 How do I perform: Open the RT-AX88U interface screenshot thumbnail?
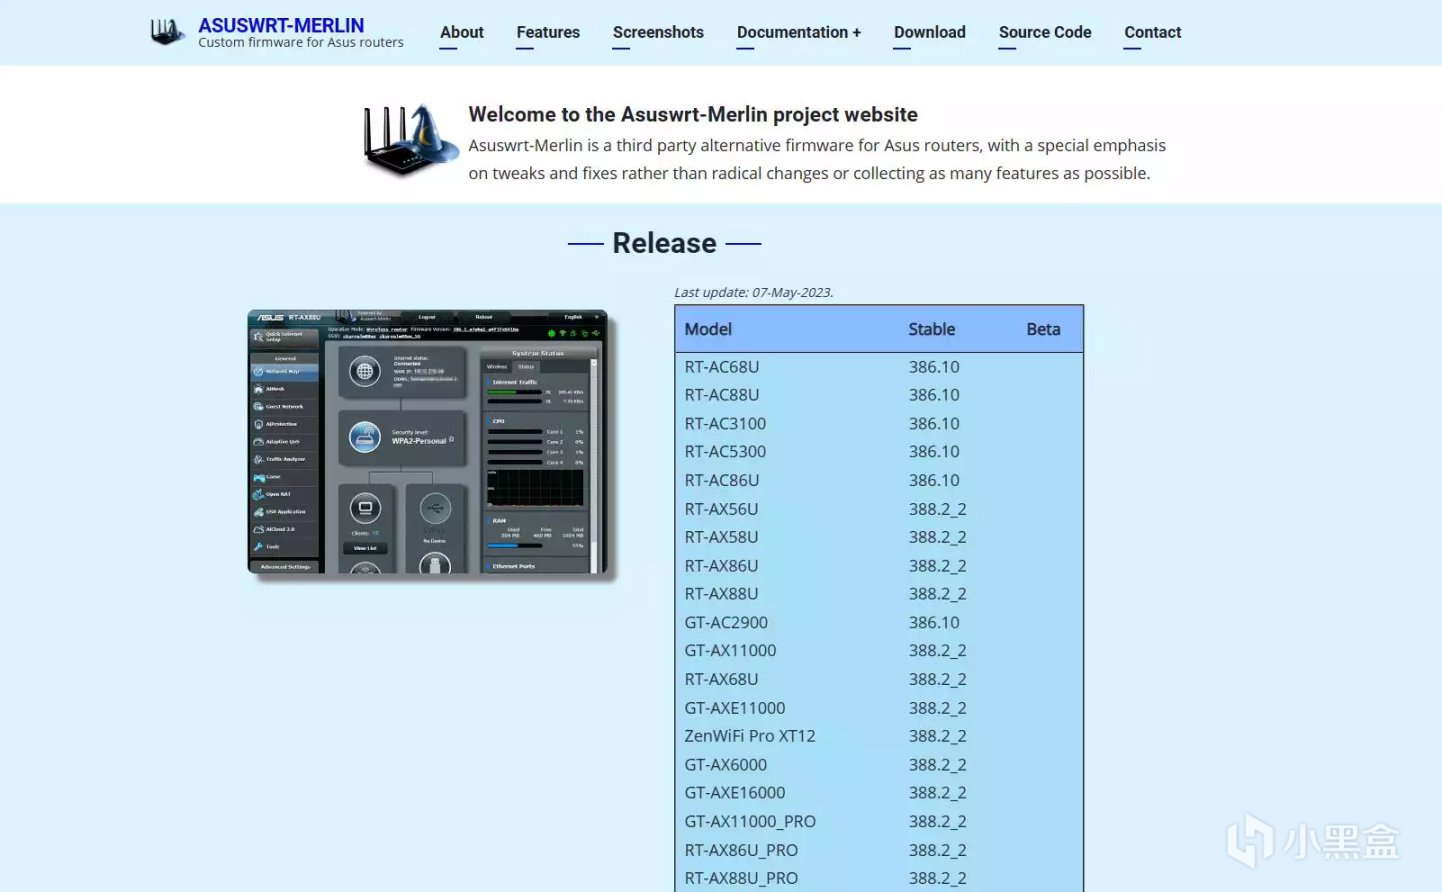click(428, 442)
